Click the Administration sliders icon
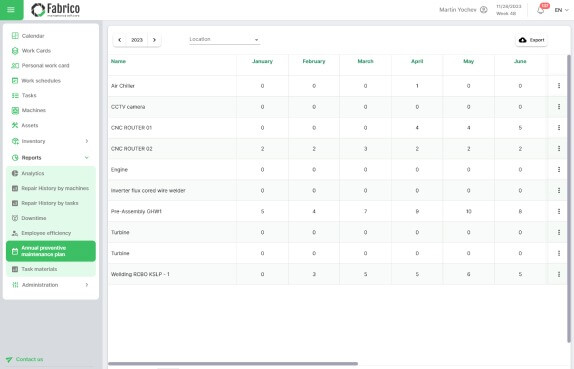The width and height of the screenshot is (574, 369). click(15, 285)
